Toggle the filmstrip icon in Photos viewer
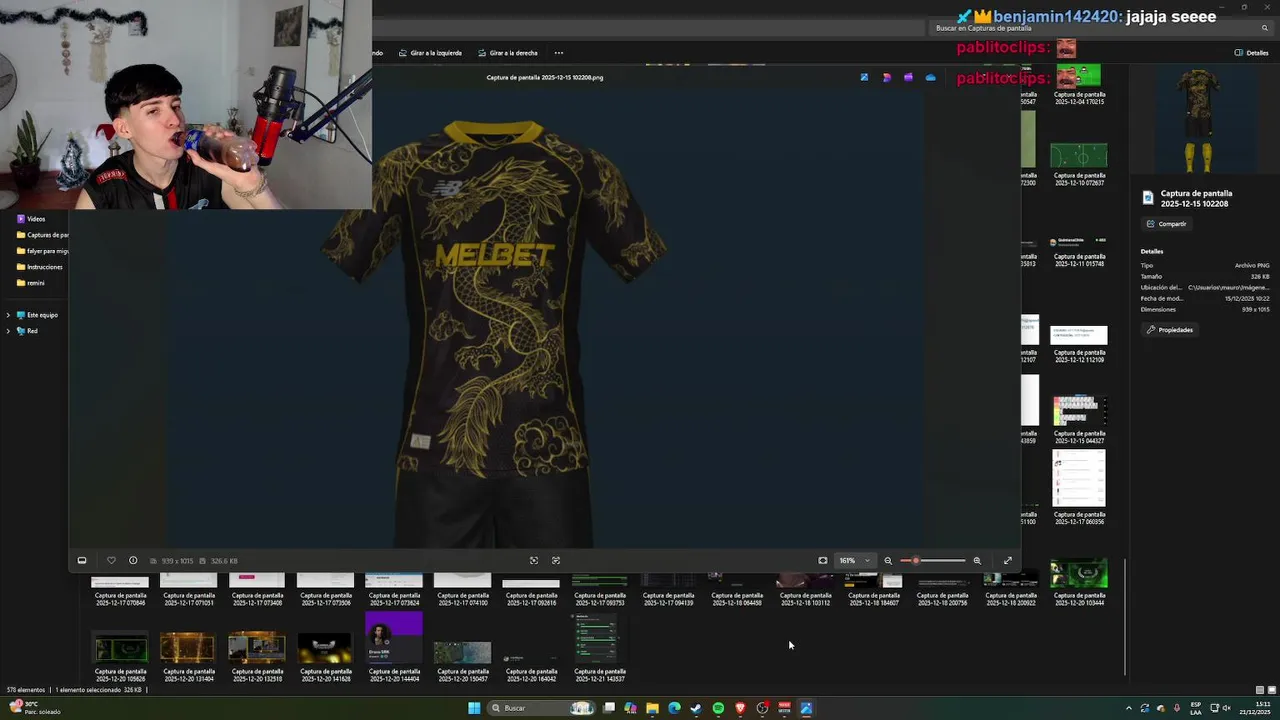 (x=82, y=561)
